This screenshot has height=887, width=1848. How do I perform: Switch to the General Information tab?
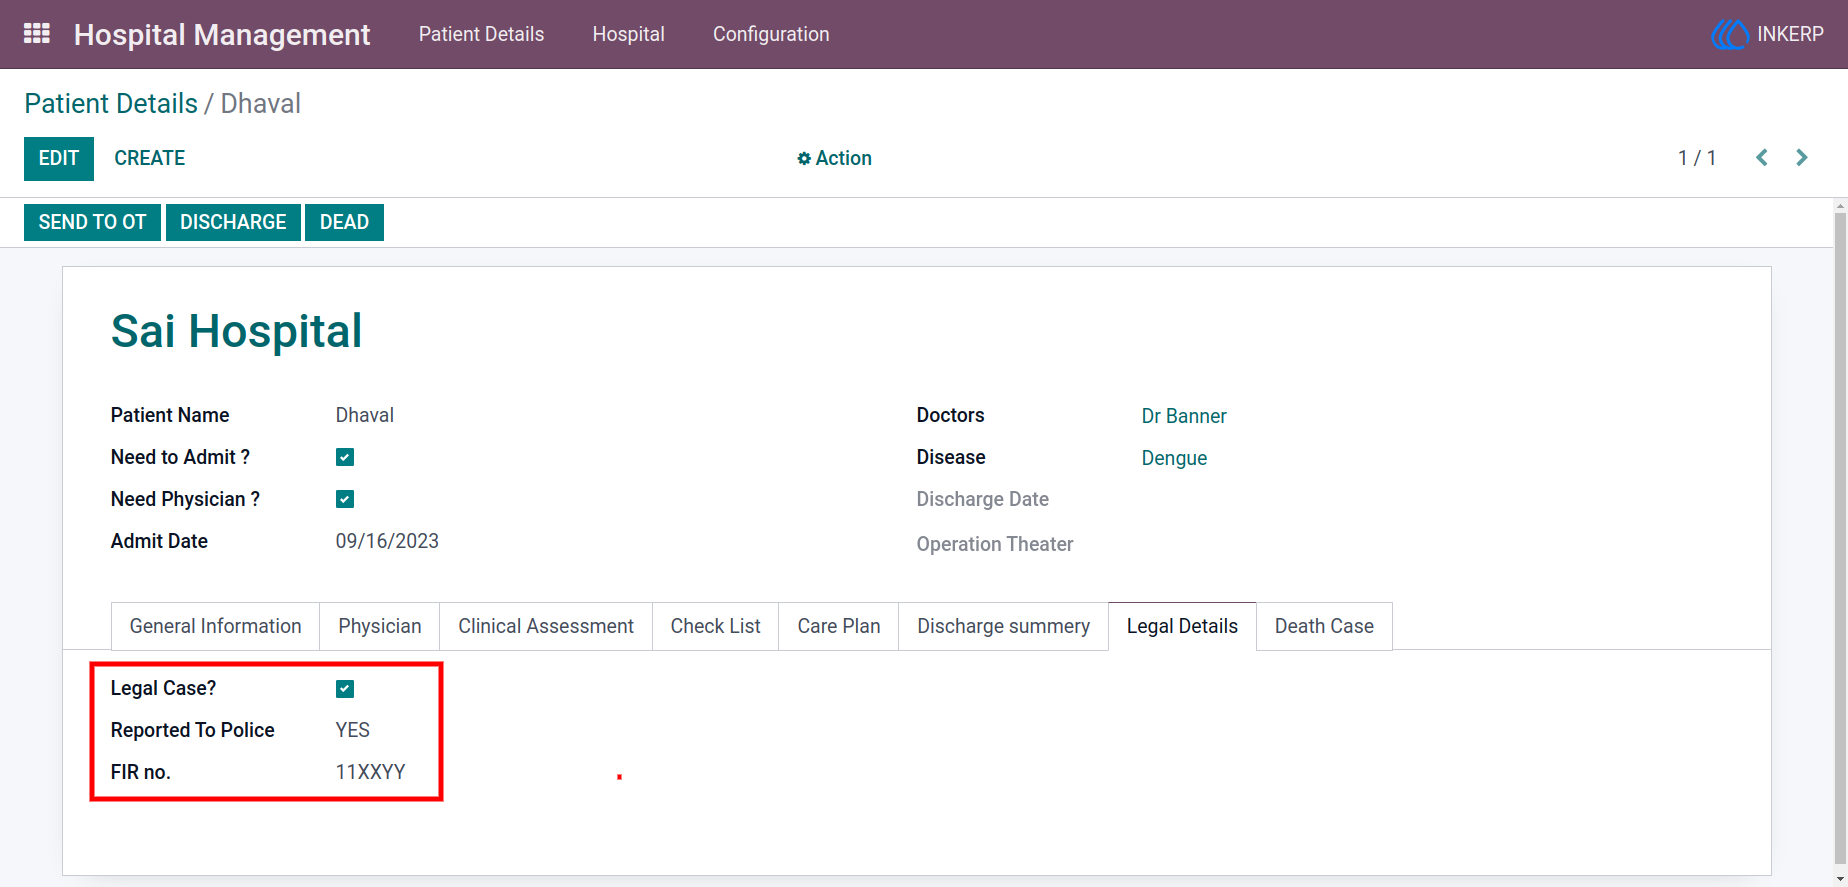(x=215, y=626)
